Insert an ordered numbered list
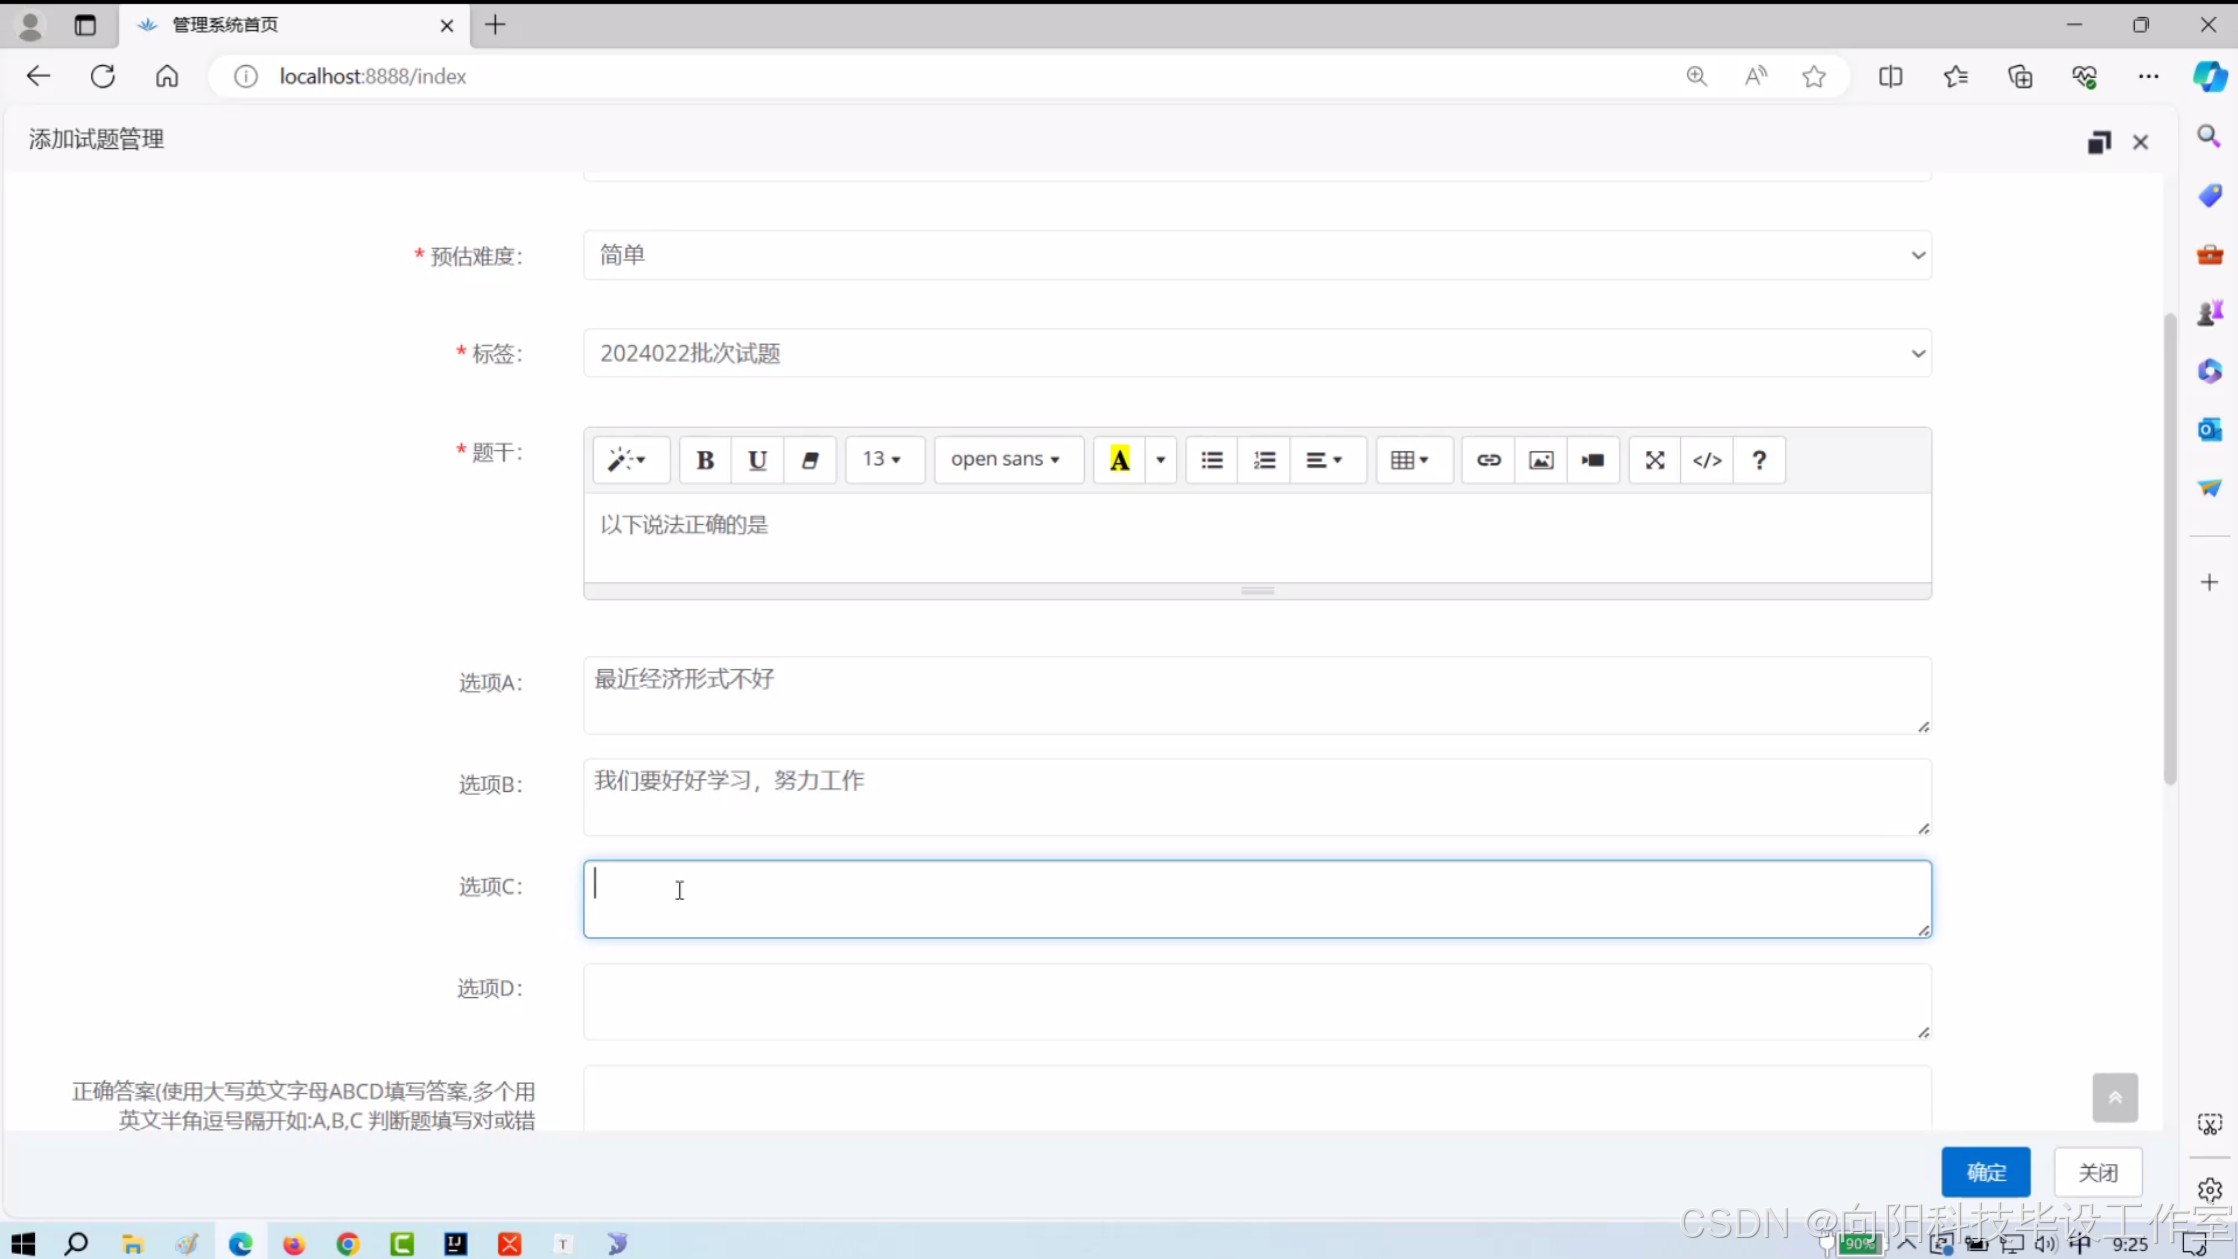 pyautogui.click(x=1264, y=460)
